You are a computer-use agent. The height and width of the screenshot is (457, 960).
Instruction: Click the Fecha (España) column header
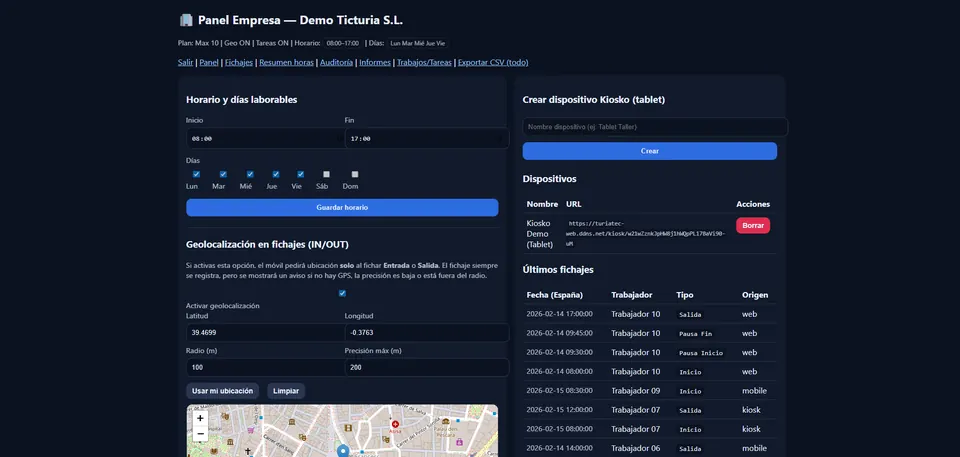click(x=555, y=295)
